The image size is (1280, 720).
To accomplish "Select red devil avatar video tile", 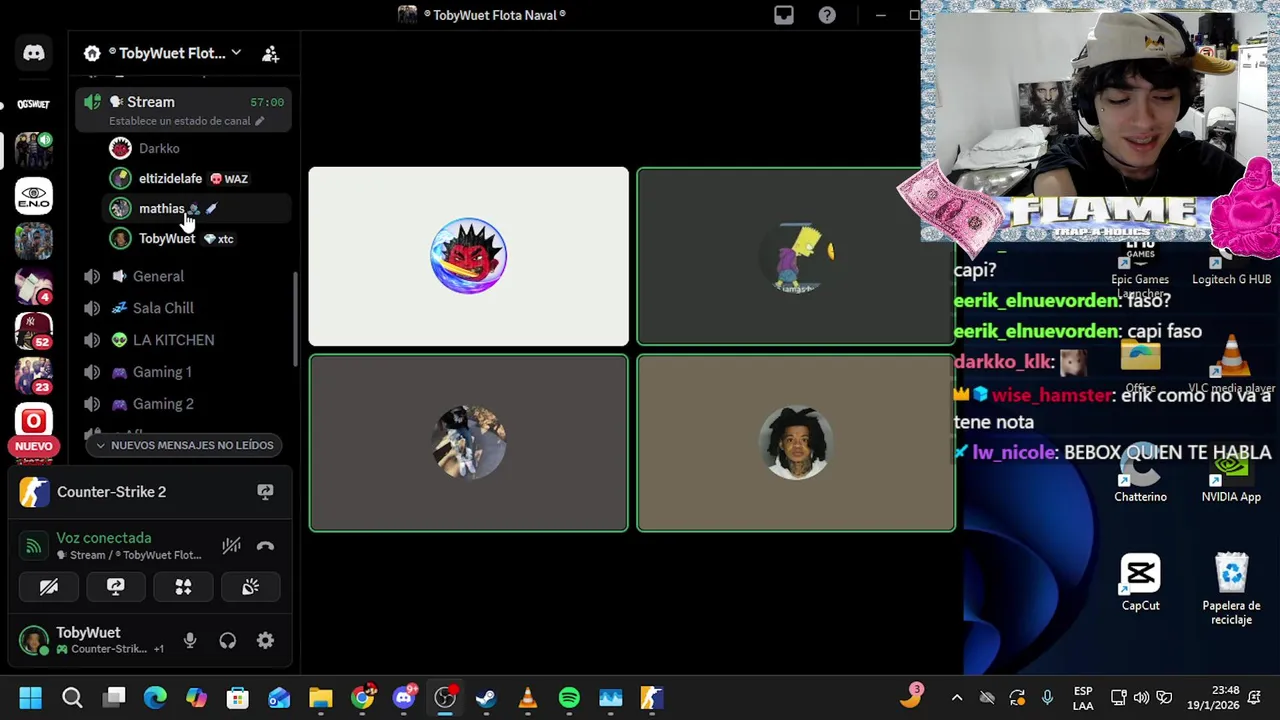I will pyautogui.click(x=469, y=256).
